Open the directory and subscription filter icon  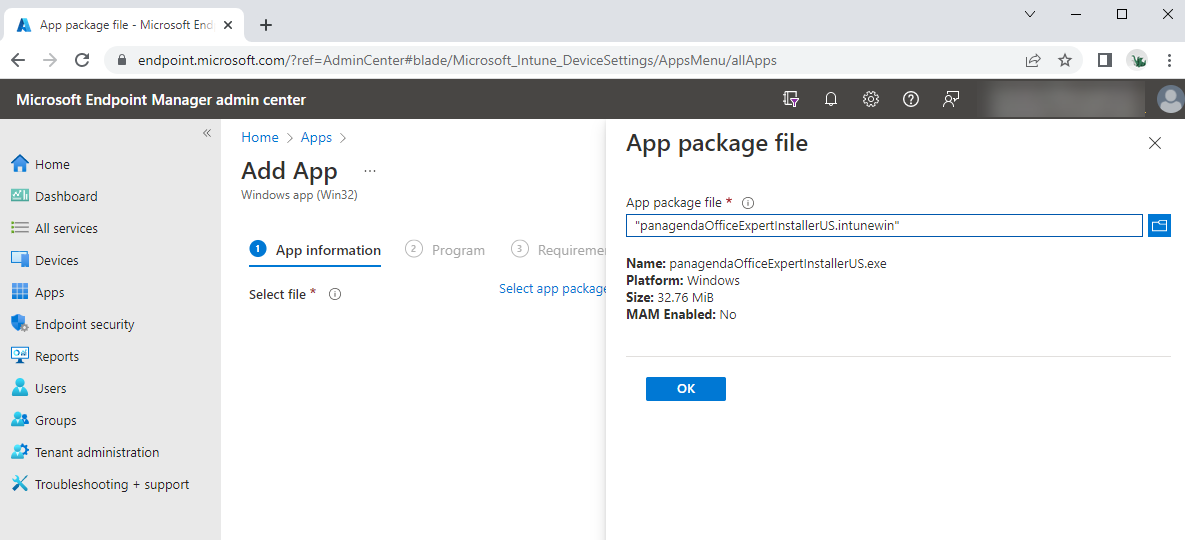[791, 99]
